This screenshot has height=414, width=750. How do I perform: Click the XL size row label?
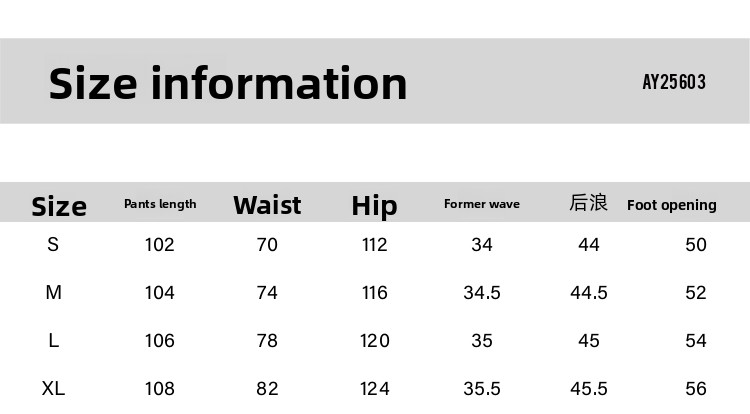54,389
